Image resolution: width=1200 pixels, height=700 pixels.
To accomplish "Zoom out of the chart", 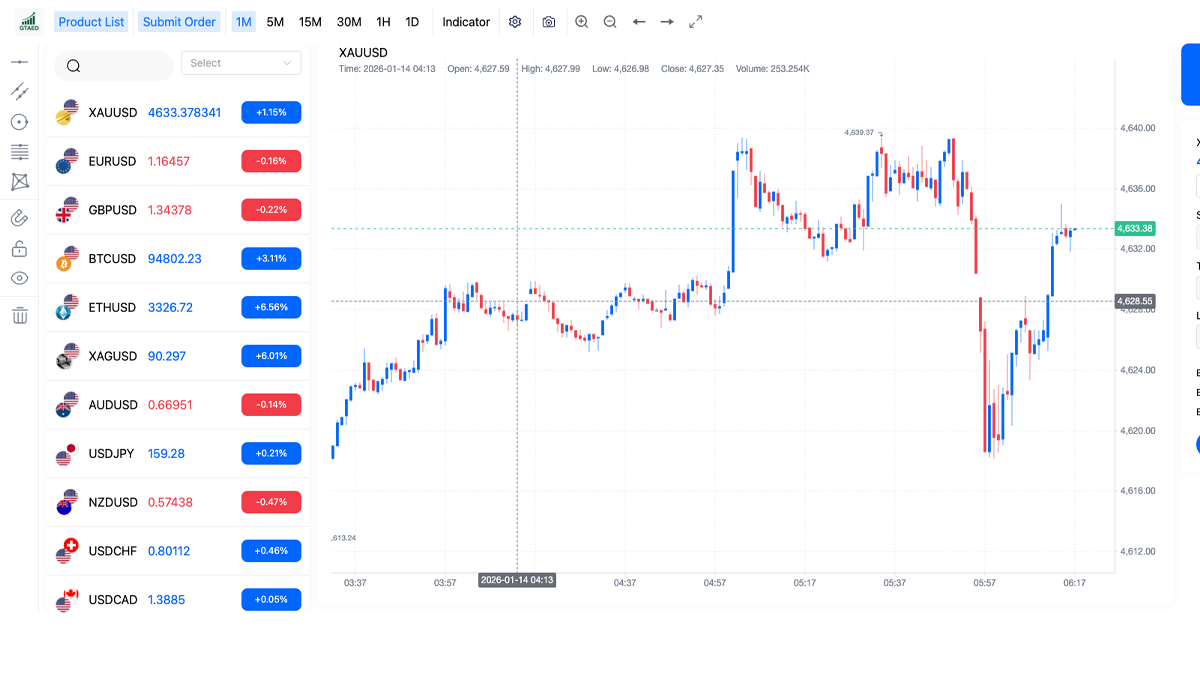I will (x=610, y=22).
